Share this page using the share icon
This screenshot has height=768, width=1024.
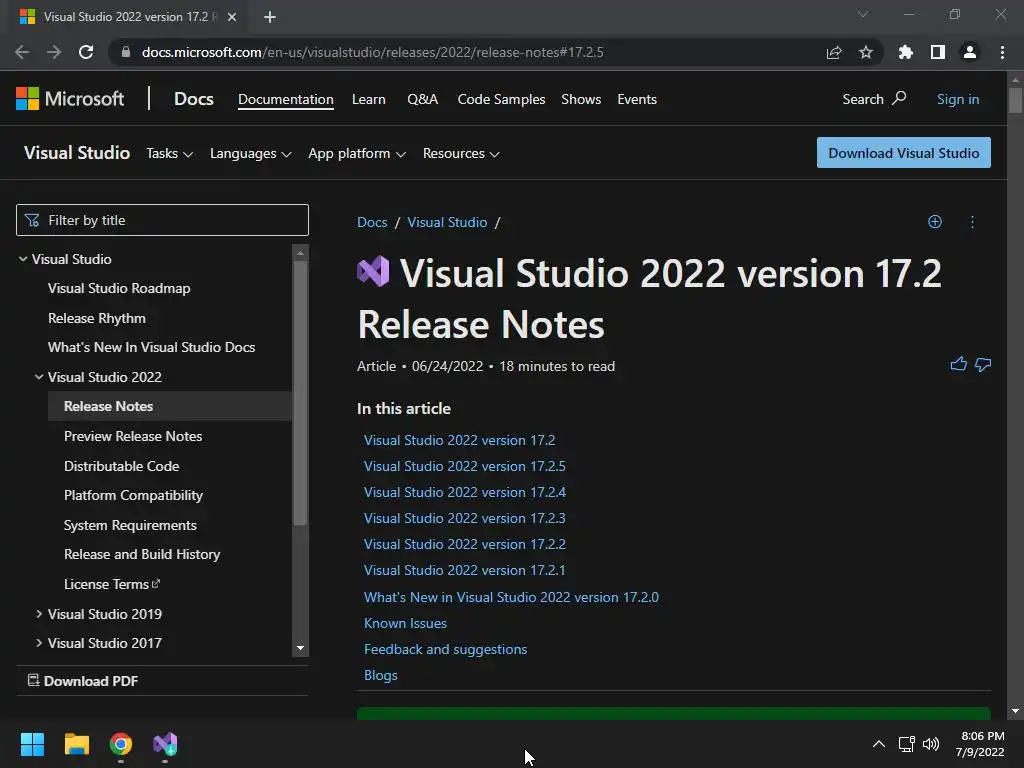[x=834, y=52]
